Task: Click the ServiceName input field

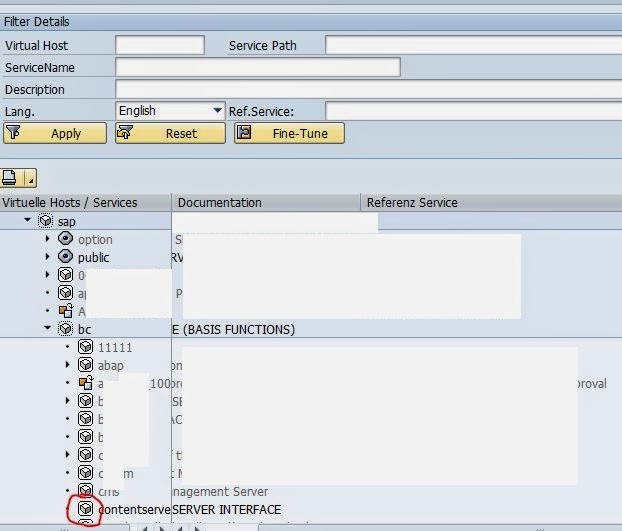Action: (258, 67)
